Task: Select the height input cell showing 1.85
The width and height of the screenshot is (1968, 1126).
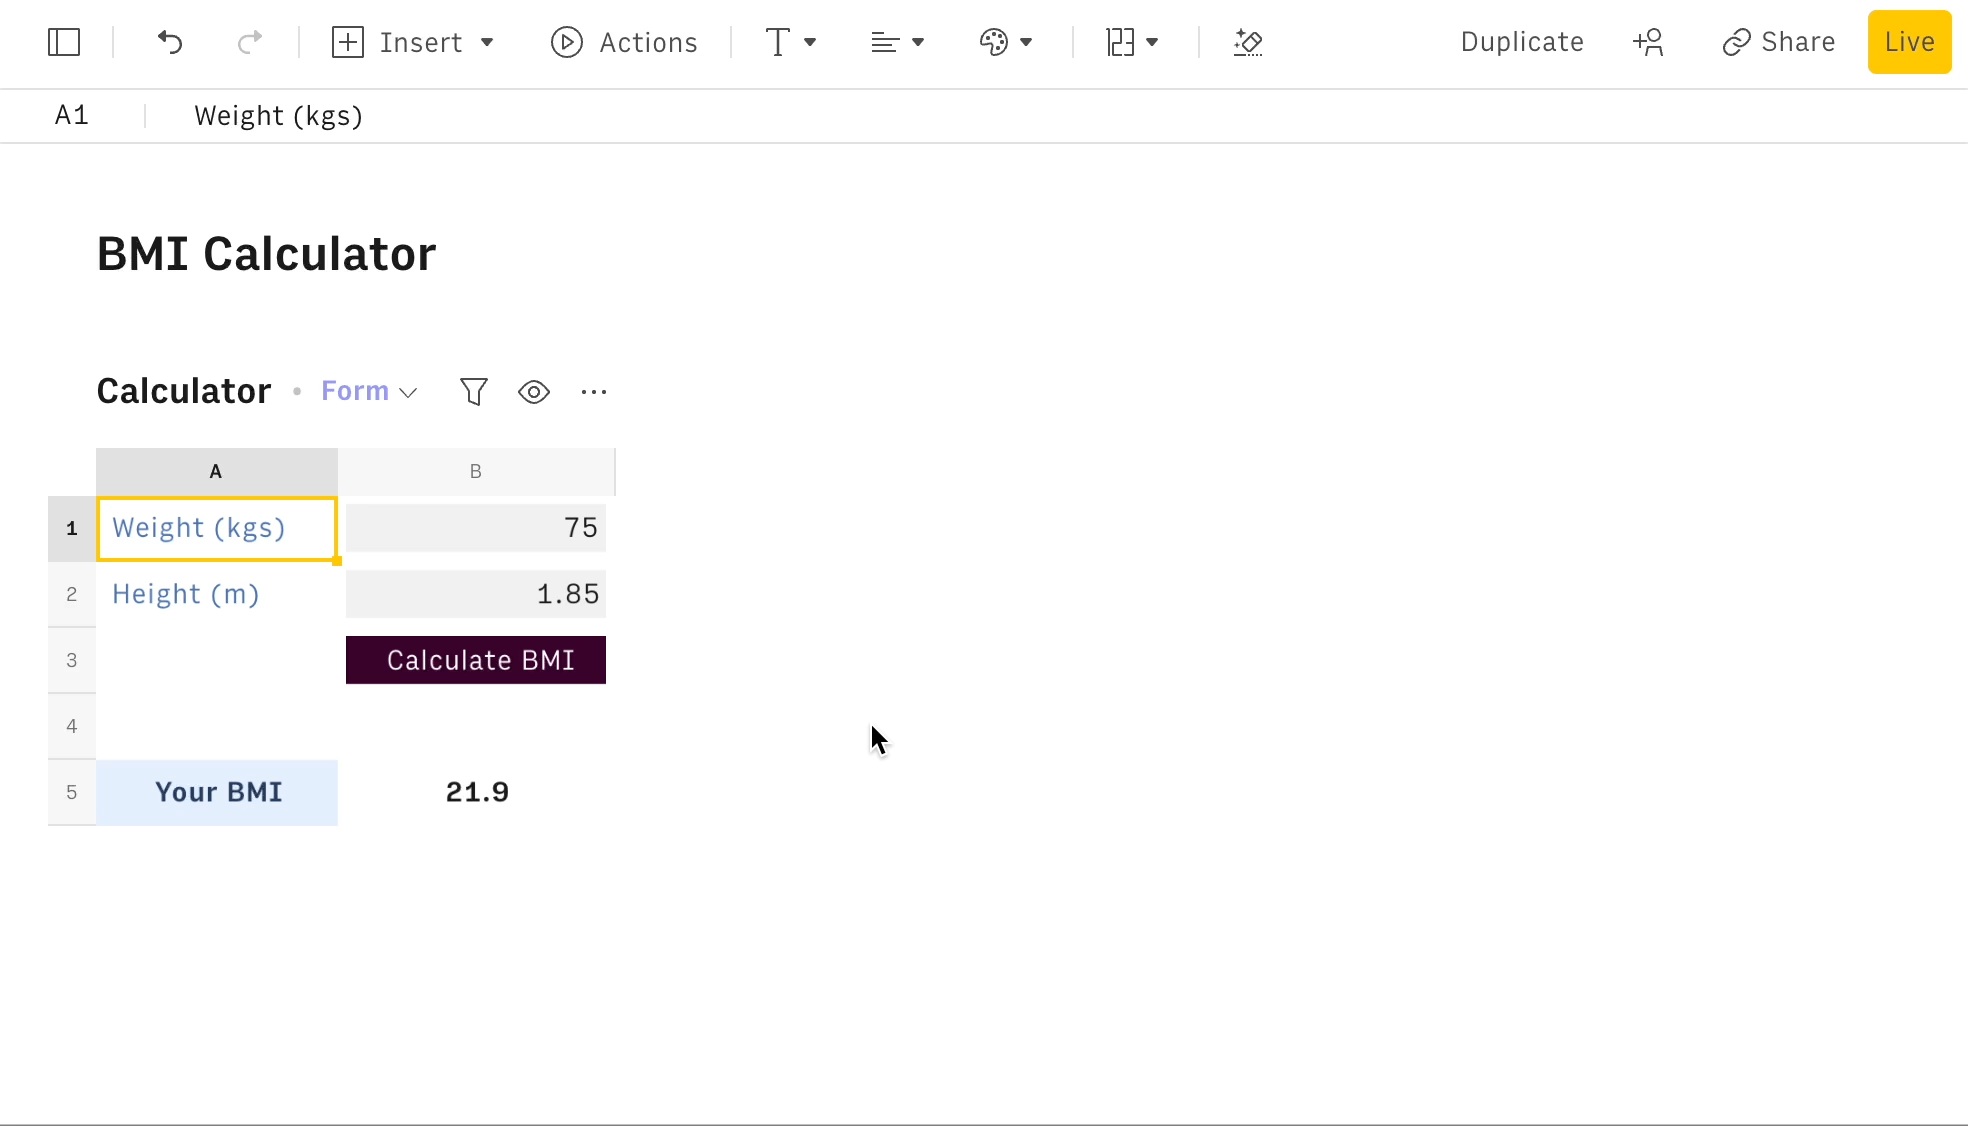Action: point(476,594)
